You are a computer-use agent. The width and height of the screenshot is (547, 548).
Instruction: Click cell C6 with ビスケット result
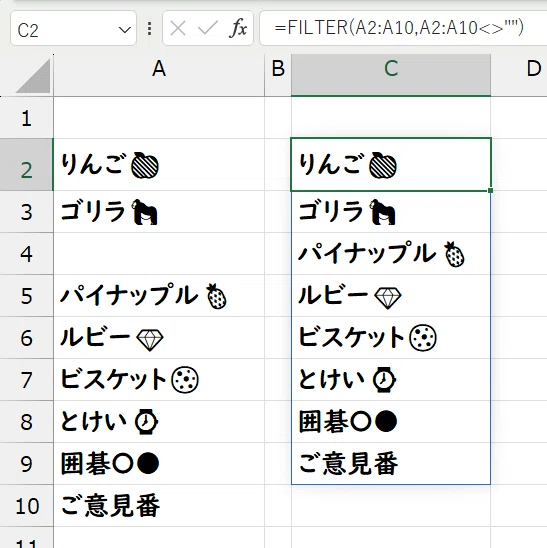(x=391, y=338)
